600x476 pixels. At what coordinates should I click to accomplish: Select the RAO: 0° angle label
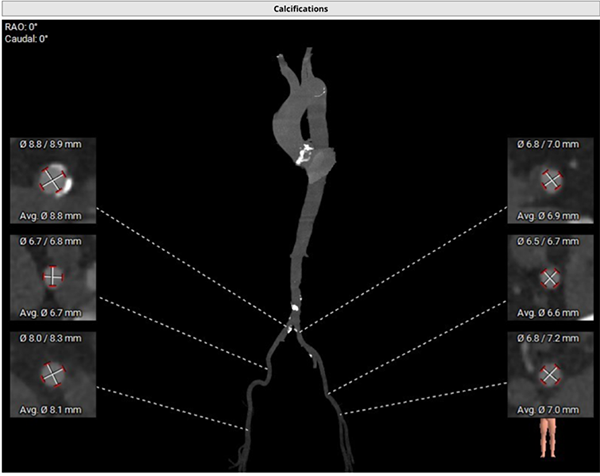21,27
